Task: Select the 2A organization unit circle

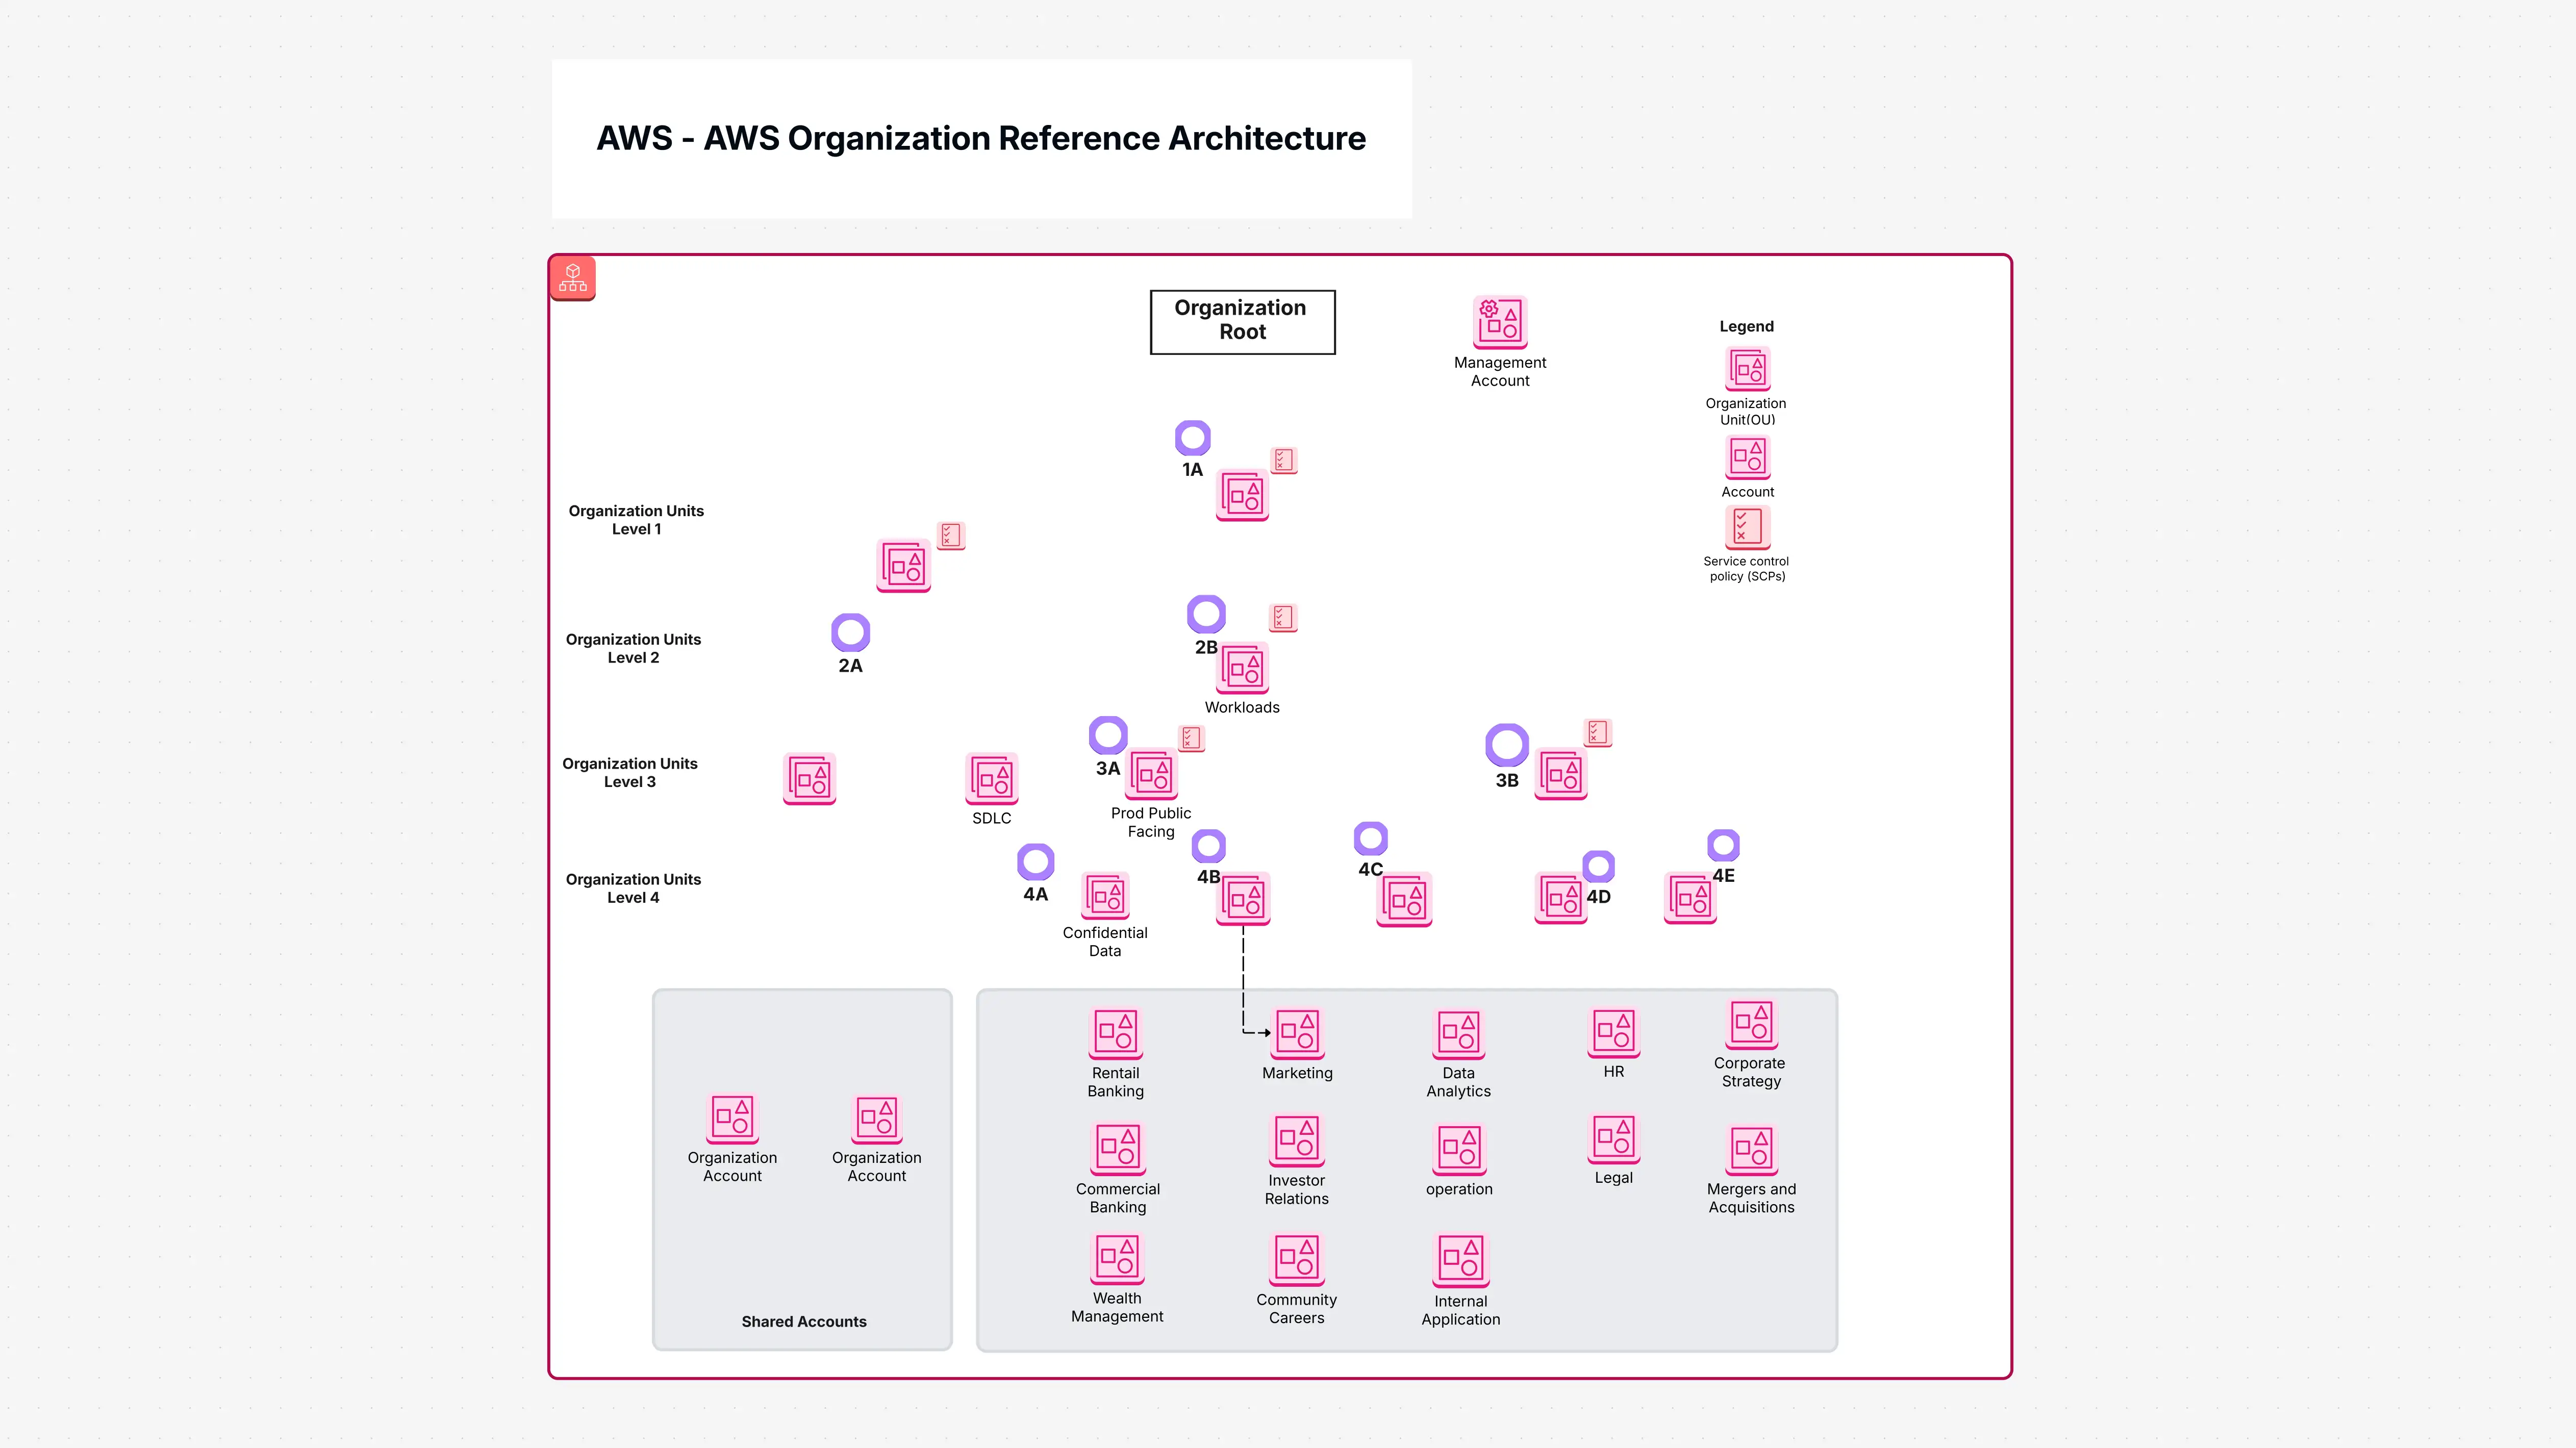Action: tap(851, 633)
